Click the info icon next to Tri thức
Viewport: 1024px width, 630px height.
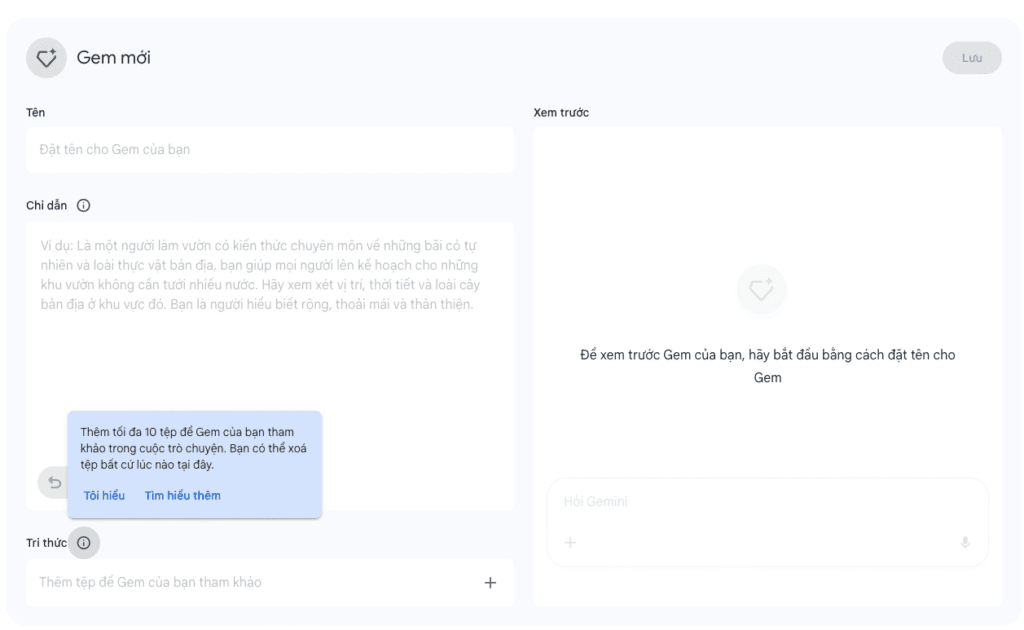(x=84, y=543)
